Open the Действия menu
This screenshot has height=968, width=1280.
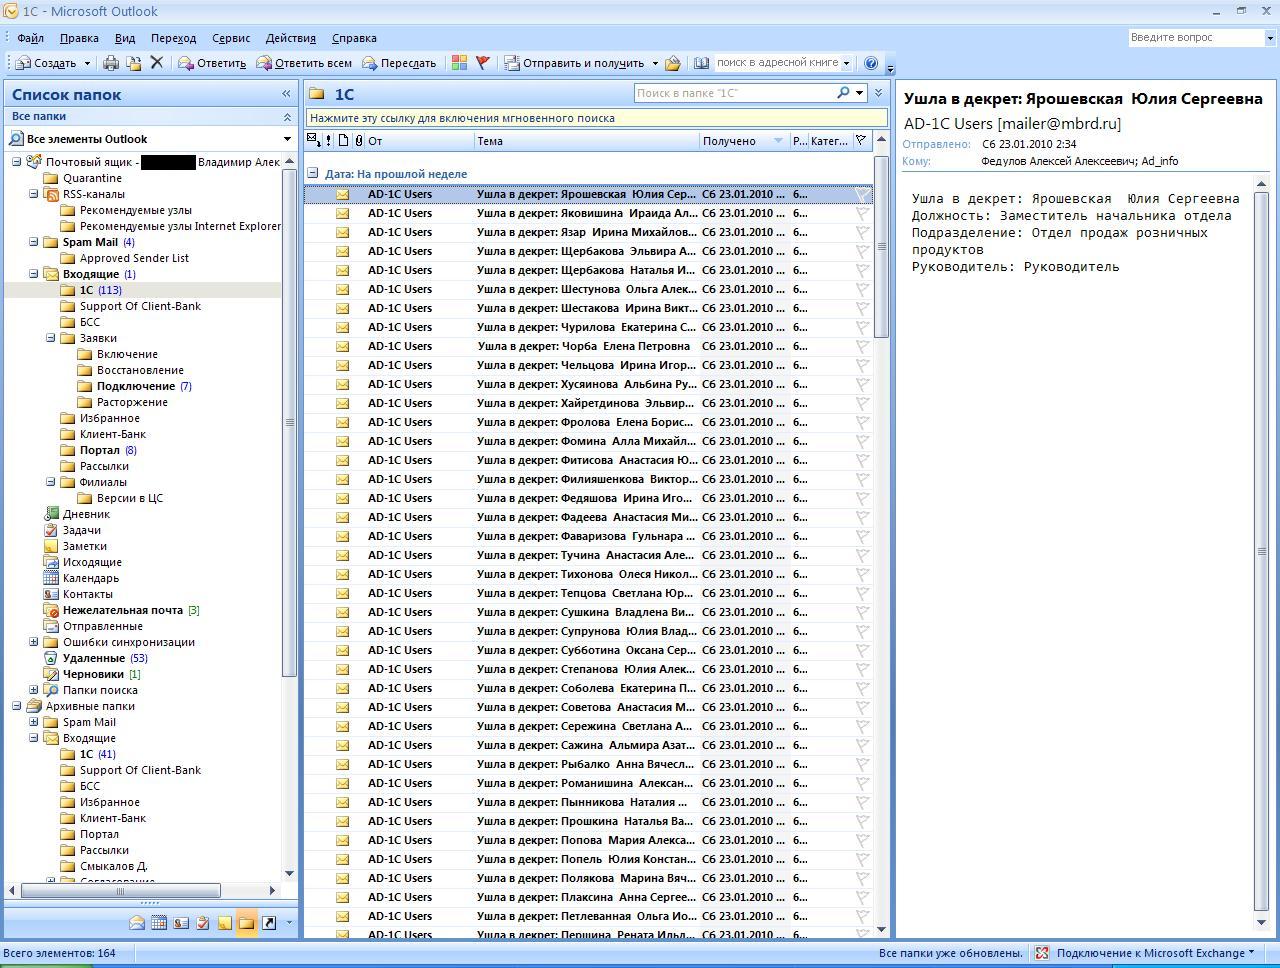coord(291,38)
